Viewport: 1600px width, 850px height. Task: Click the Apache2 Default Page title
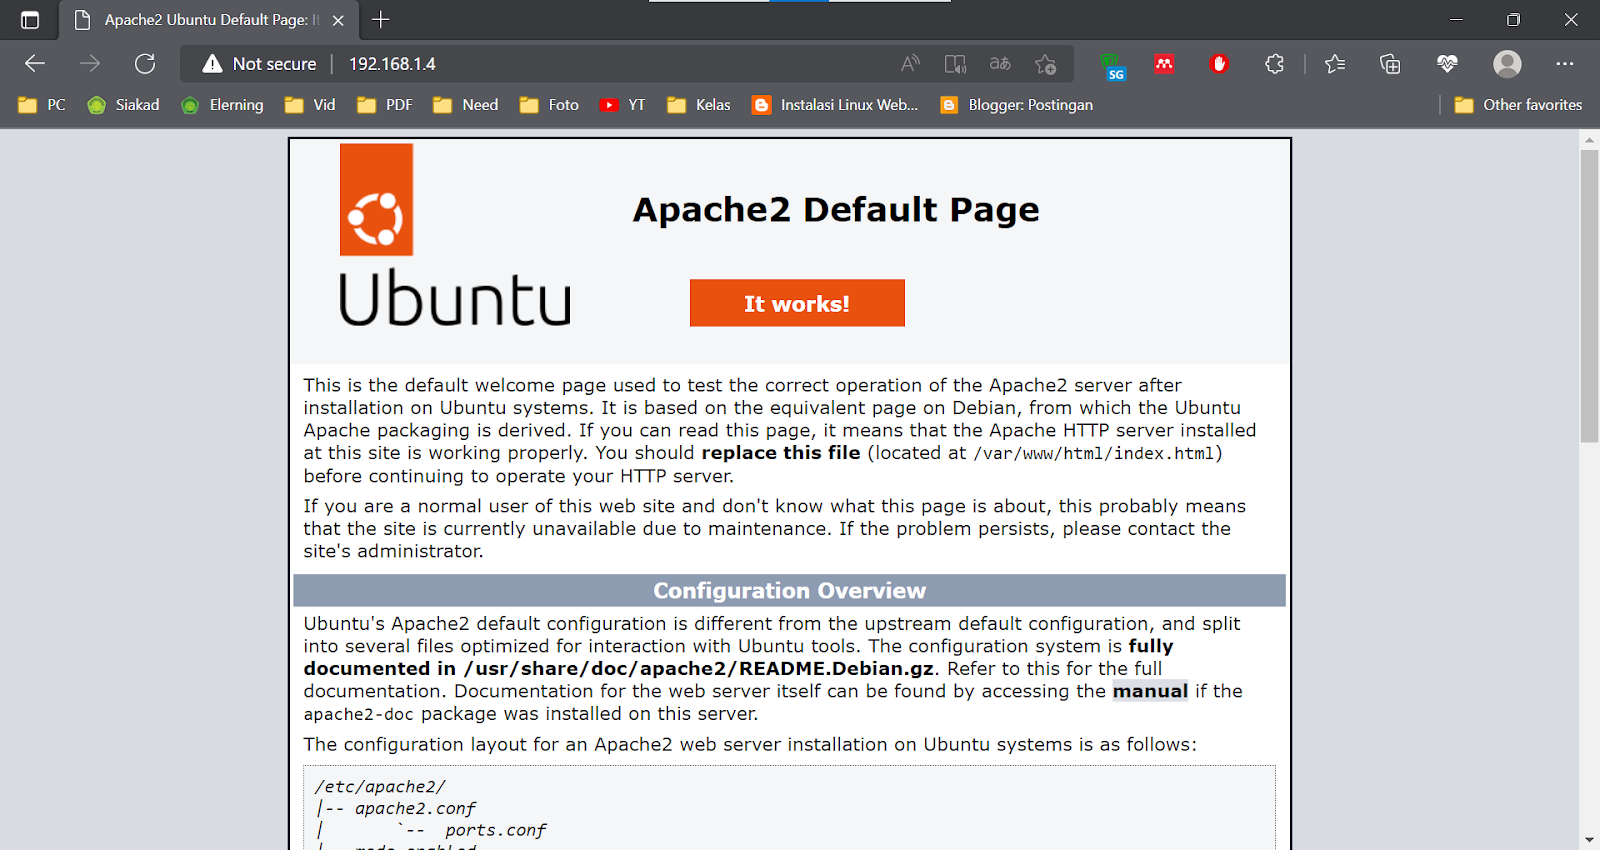coord(836,210)
